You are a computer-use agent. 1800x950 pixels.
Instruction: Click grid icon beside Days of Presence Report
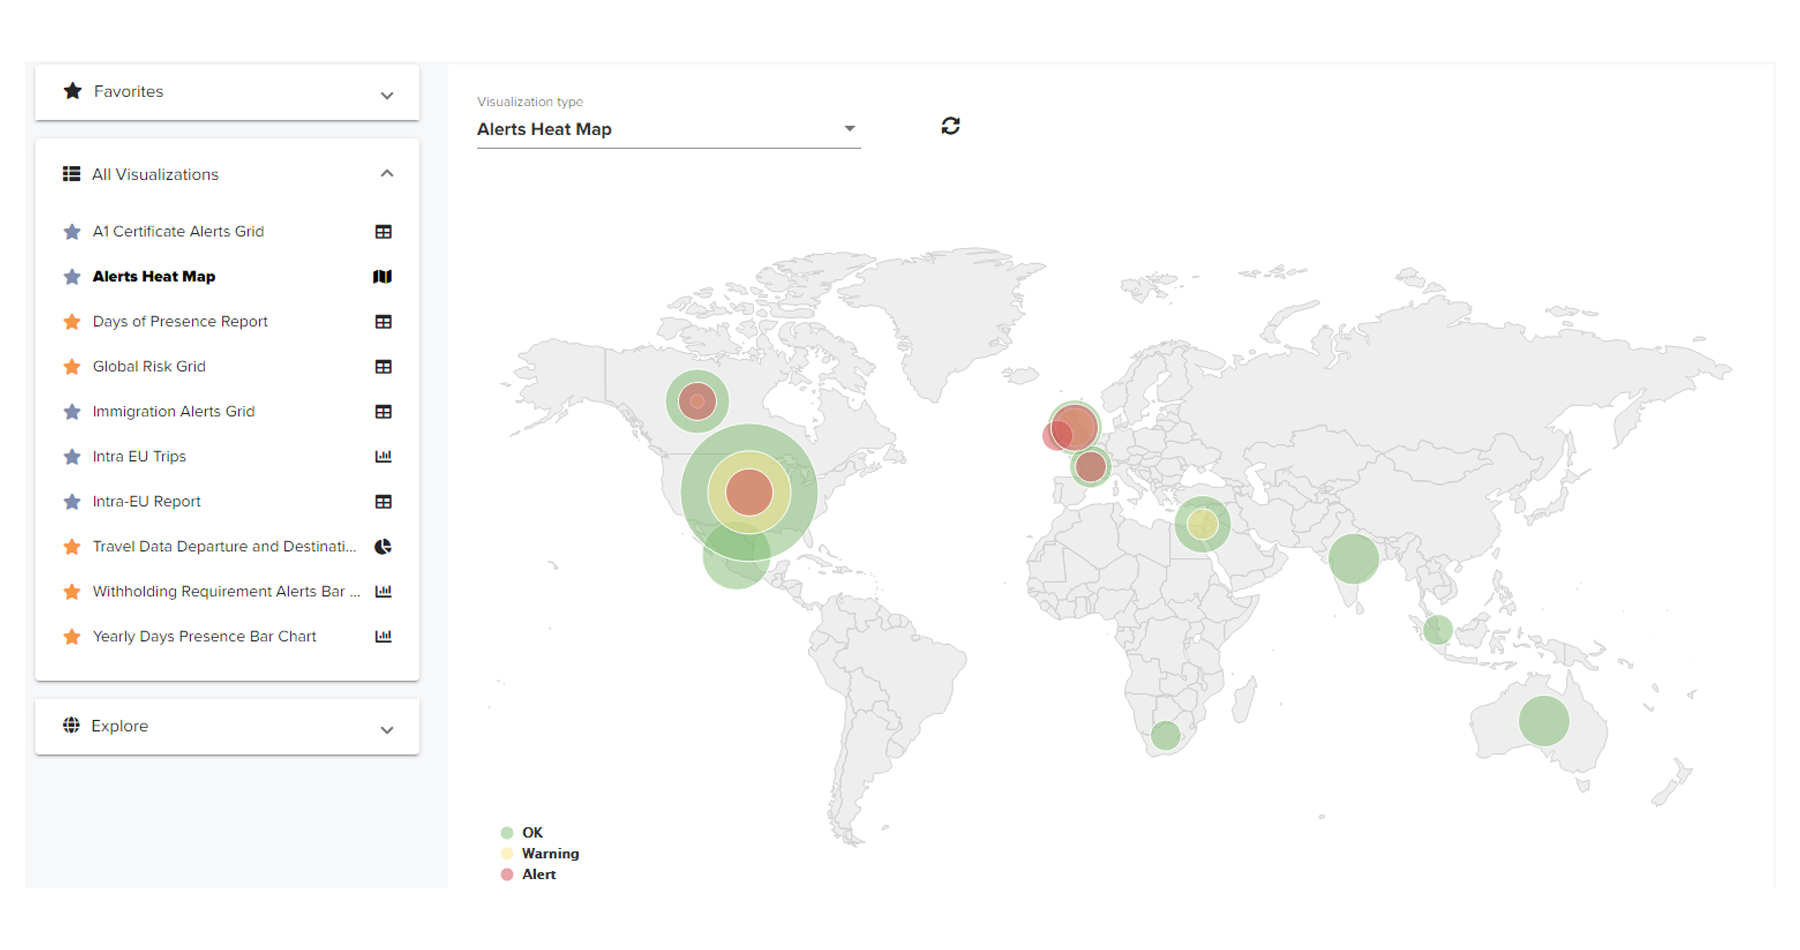click(383, 322)
